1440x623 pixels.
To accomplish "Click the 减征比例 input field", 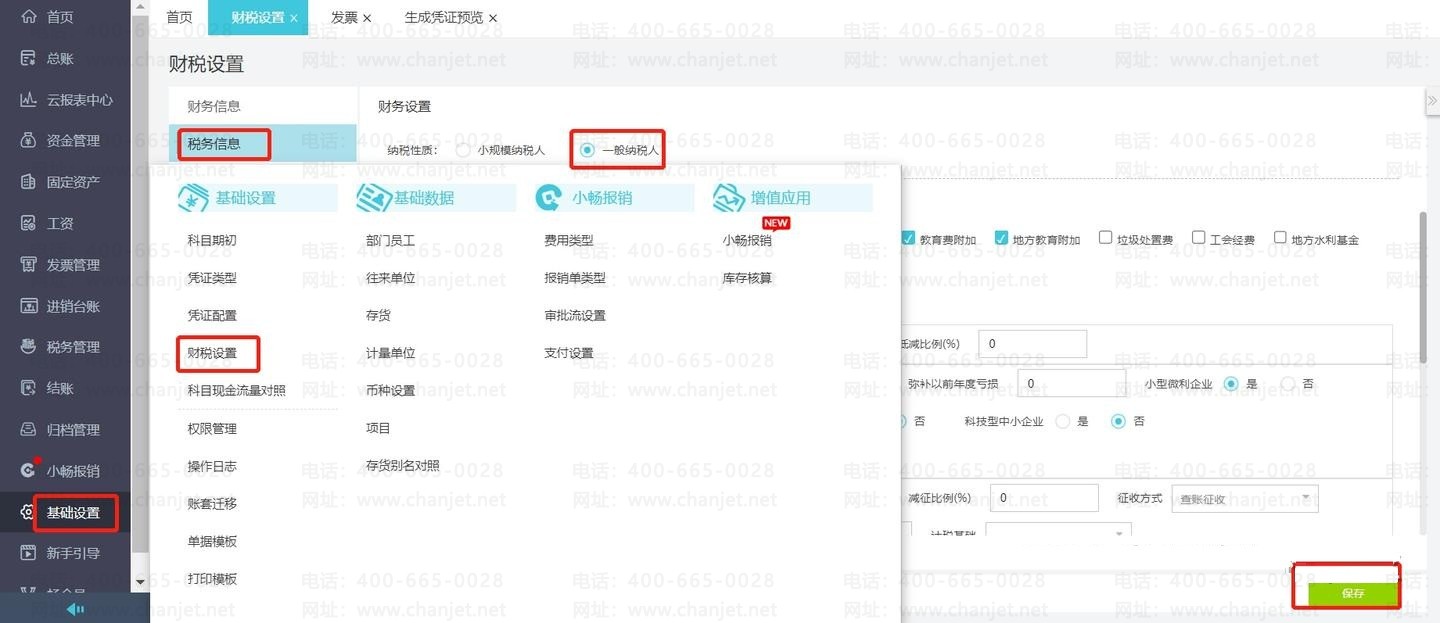I will [x=1044, y=498].
